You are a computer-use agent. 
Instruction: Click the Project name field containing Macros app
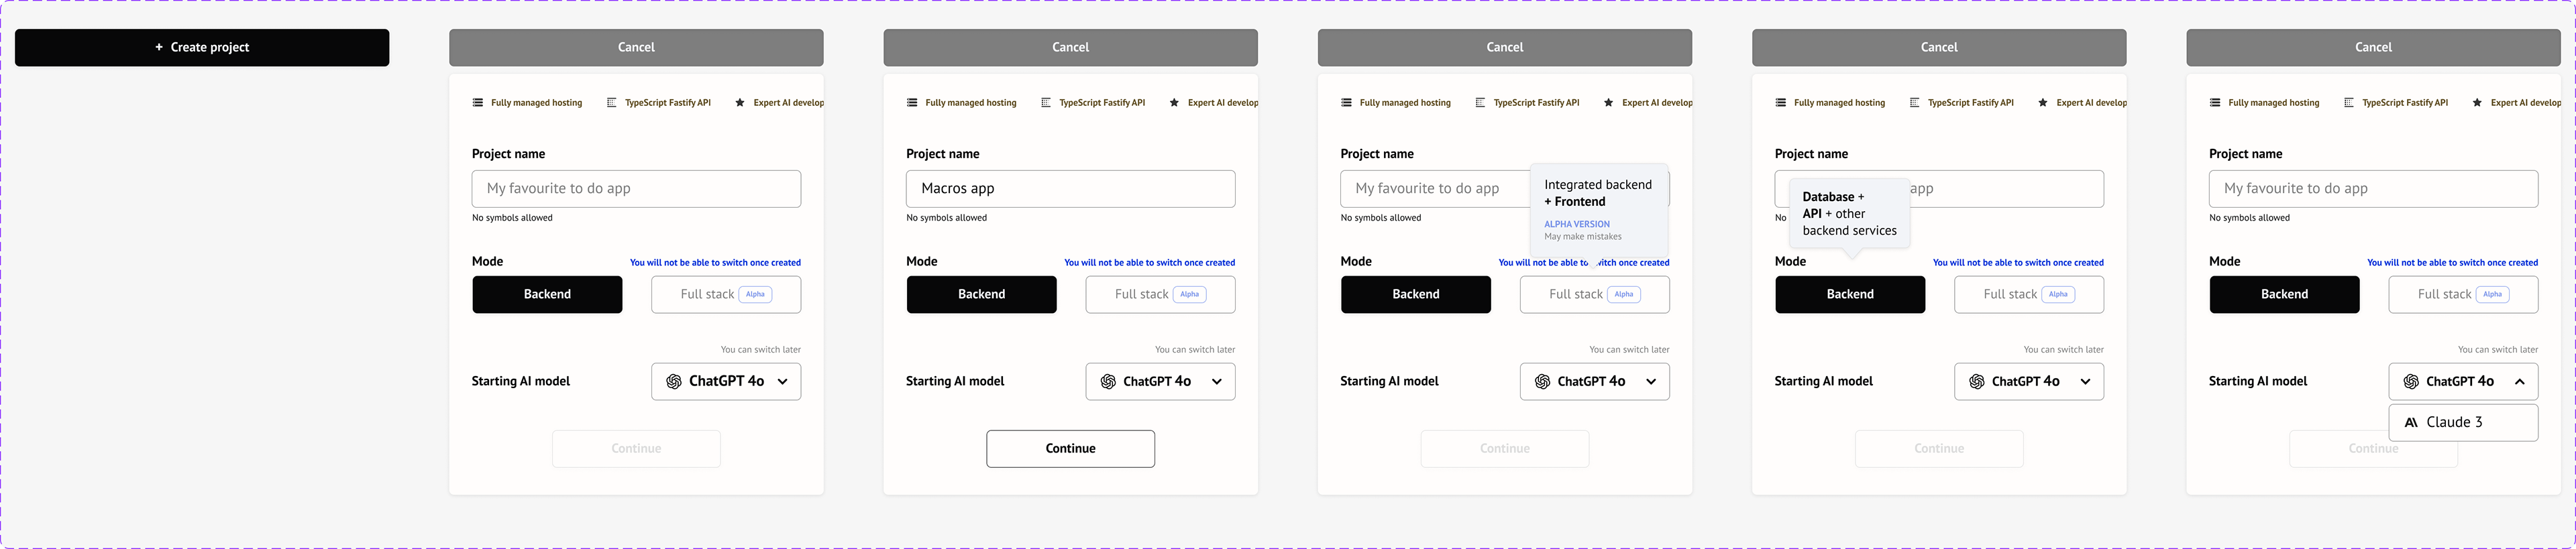(1070, 189)
